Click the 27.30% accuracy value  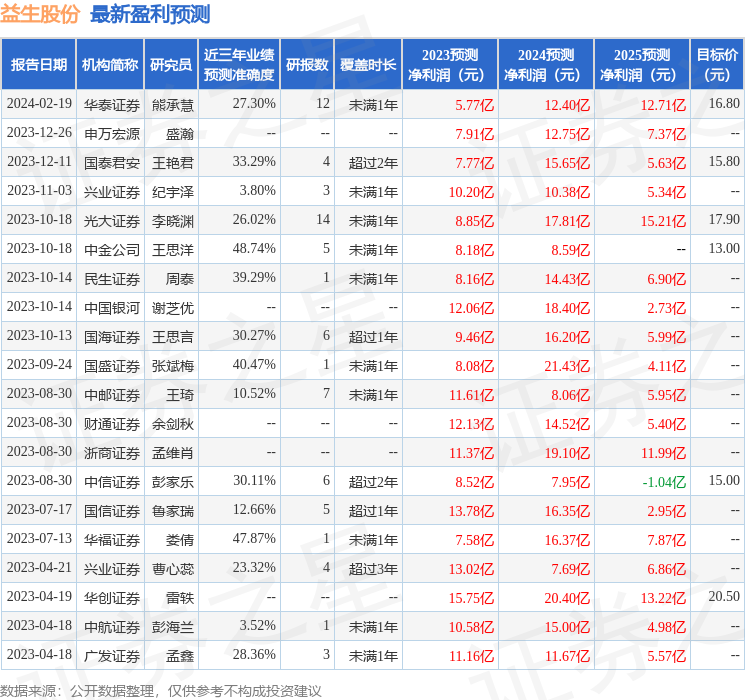pyautogui.click(x=254, y=104)
